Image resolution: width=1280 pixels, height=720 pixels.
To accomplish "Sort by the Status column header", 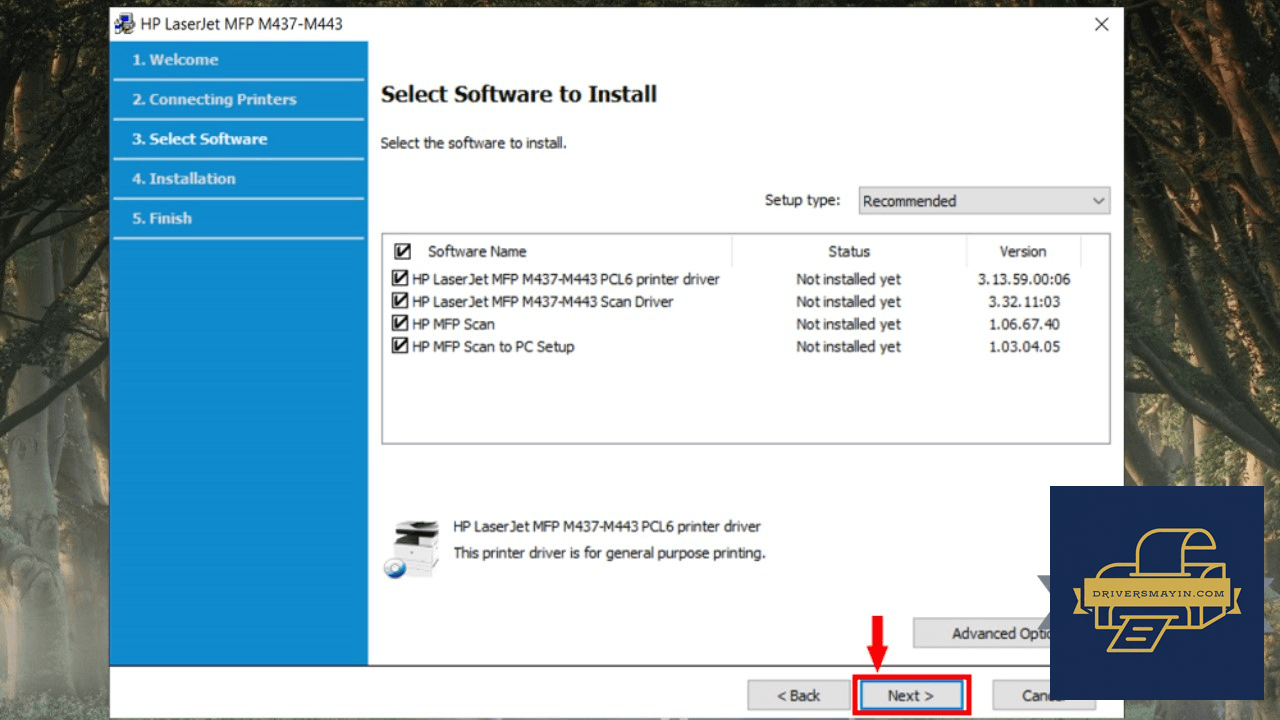I will [x=849, y=252].
